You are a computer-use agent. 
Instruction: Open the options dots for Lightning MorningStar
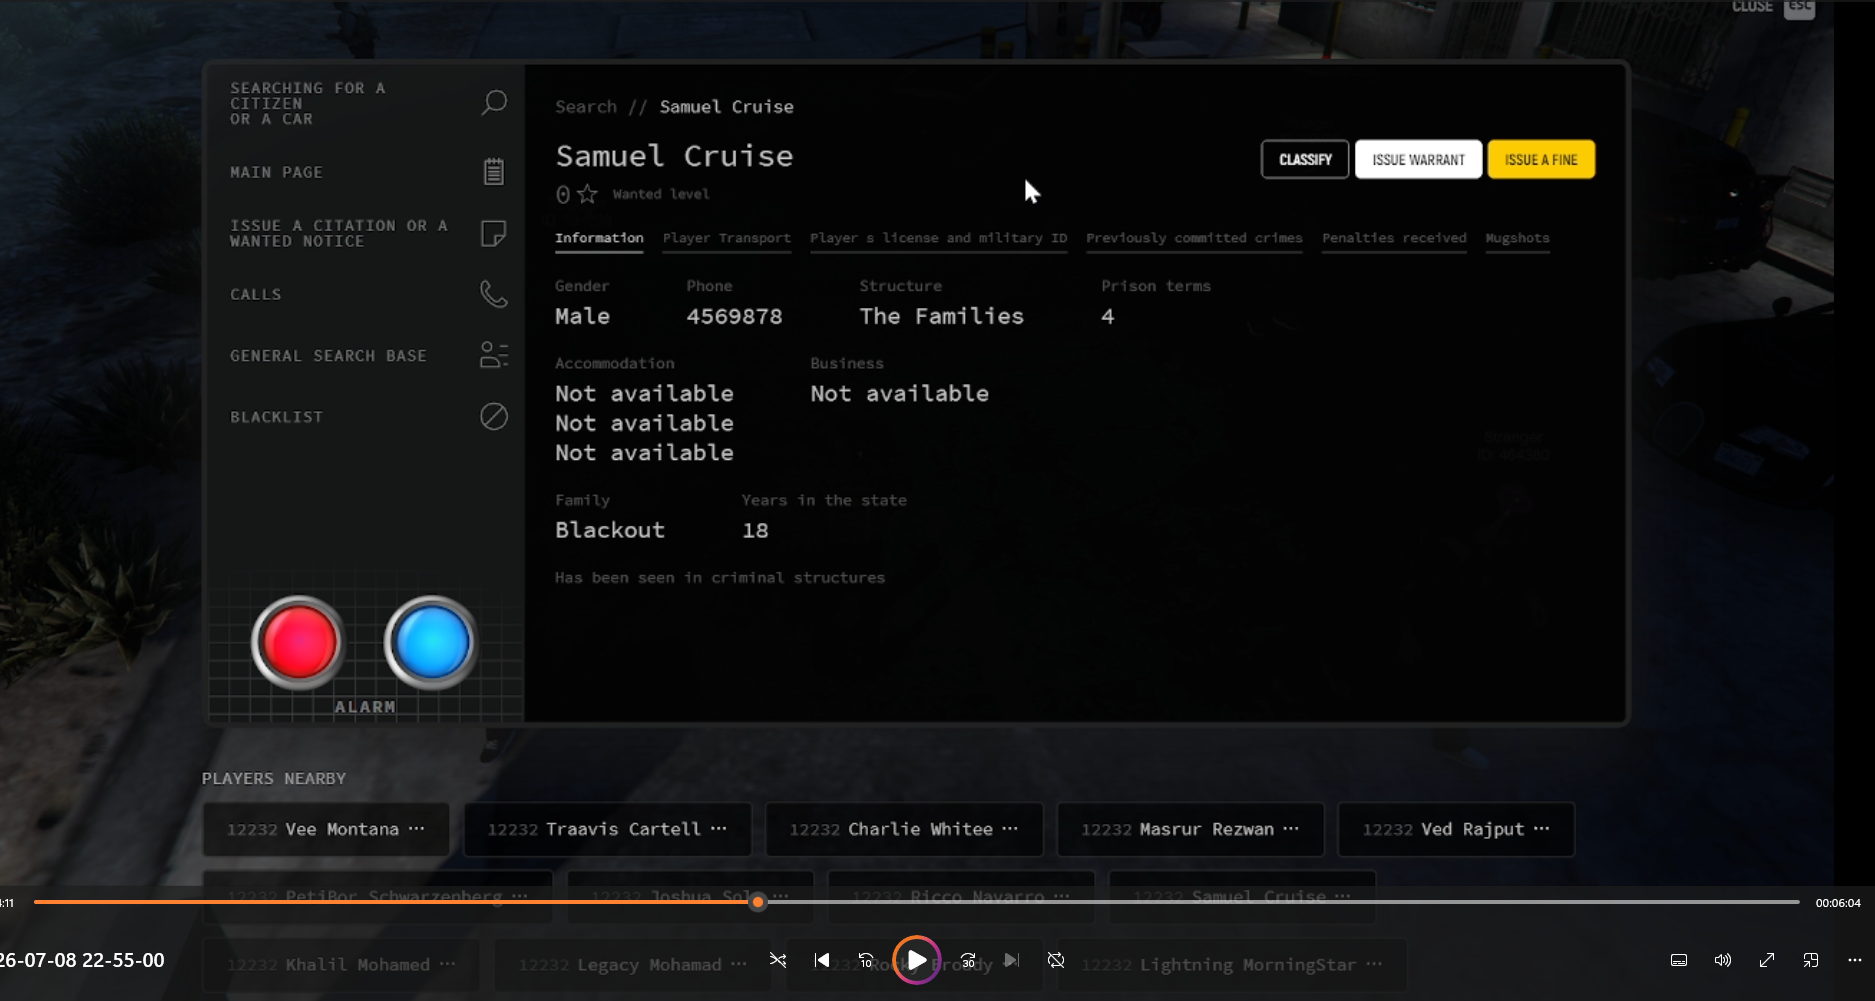pyautogui.click(x=1374, y=964)
